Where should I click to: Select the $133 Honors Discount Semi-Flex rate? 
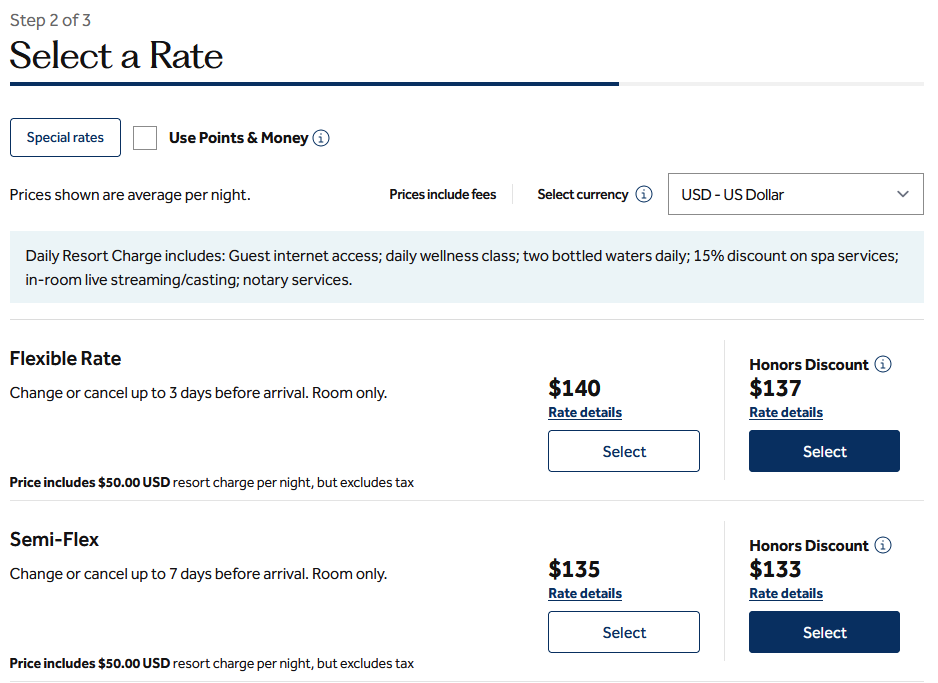pyautogui.click(x=824, y=632)
